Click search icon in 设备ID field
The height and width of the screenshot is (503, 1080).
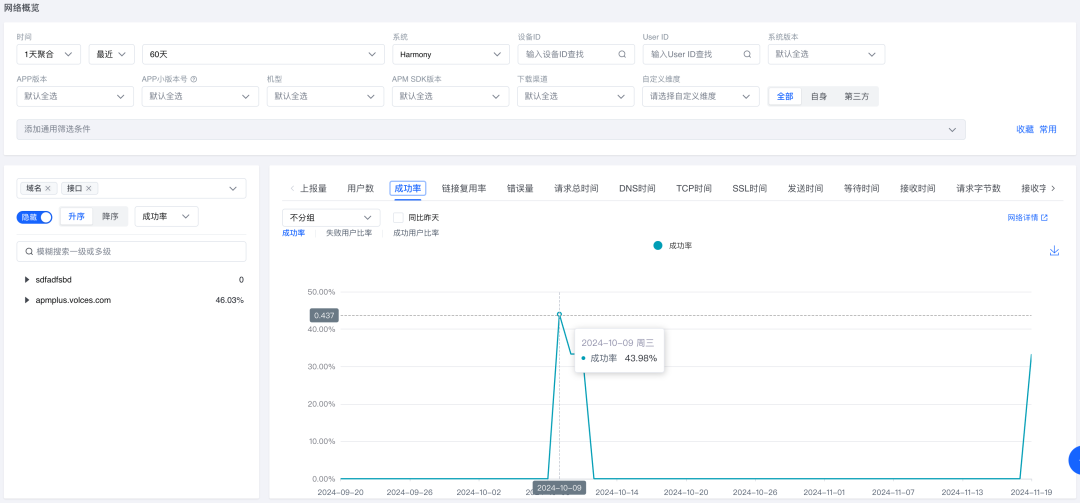[x=622, y=54]
